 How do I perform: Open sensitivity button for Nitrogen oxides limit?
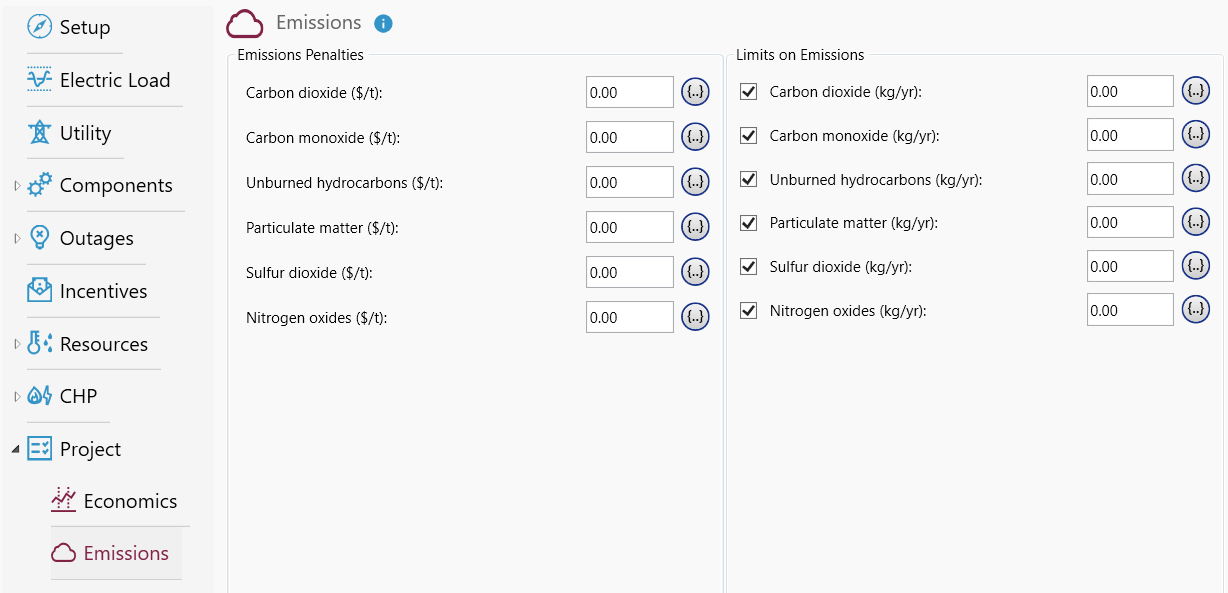[x=1196, y=310]
